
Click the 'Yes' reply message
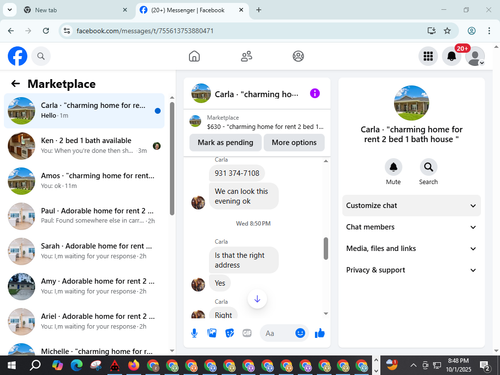220,283
